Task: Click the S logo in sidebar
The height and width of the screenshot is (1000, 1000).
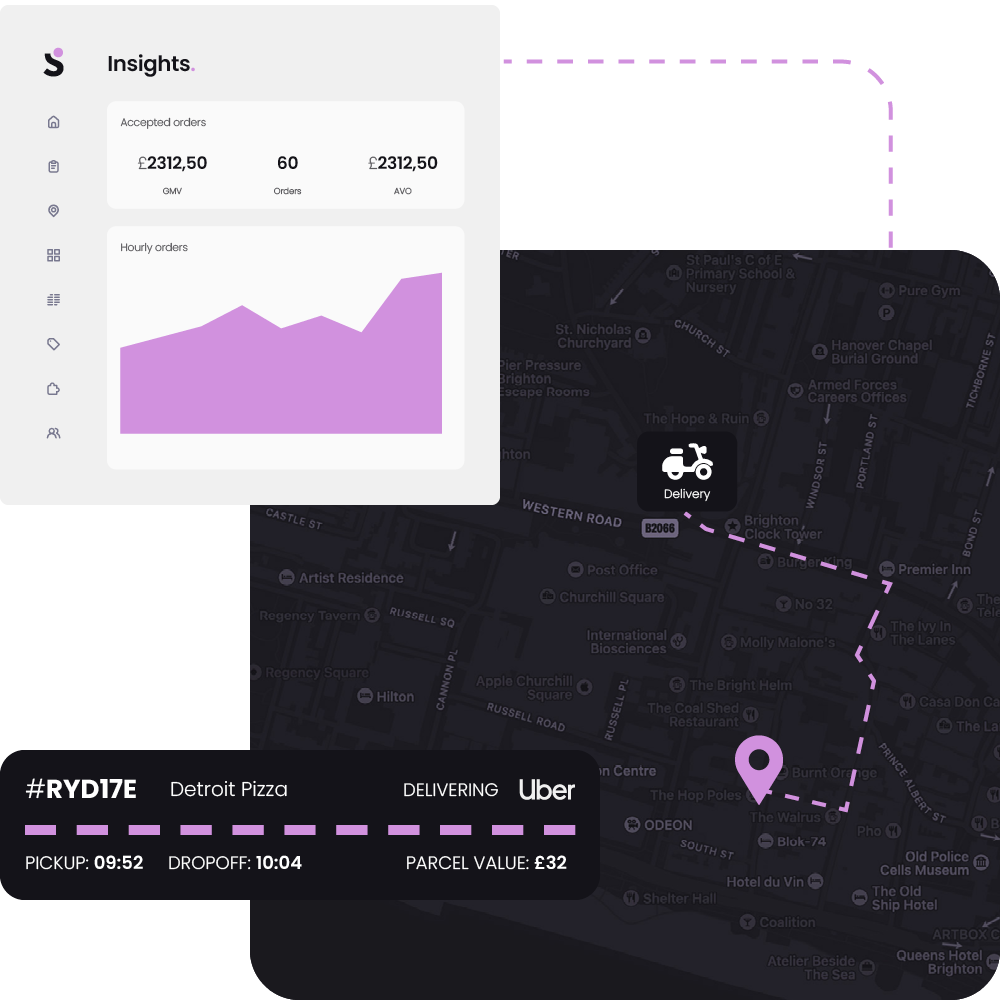Action: tap(54, 62)
